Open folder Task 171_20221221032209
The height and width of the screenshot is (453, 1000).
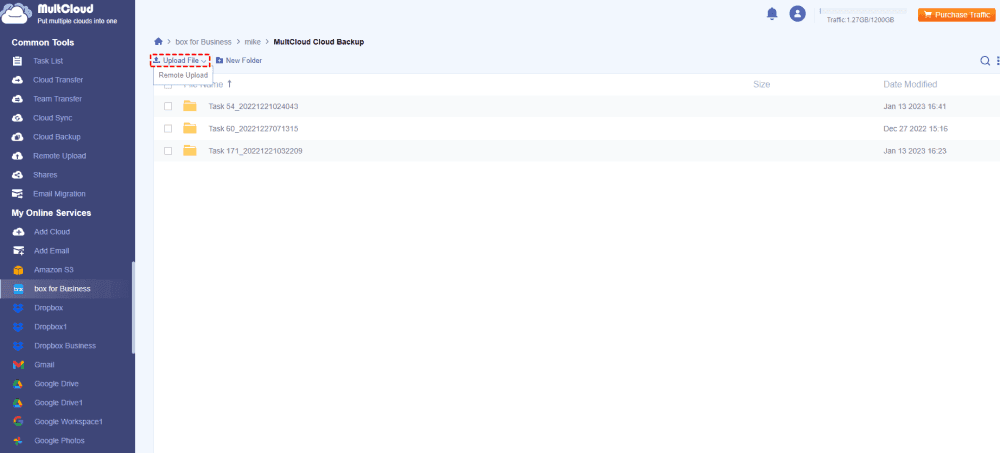click(x=255, y=151)
